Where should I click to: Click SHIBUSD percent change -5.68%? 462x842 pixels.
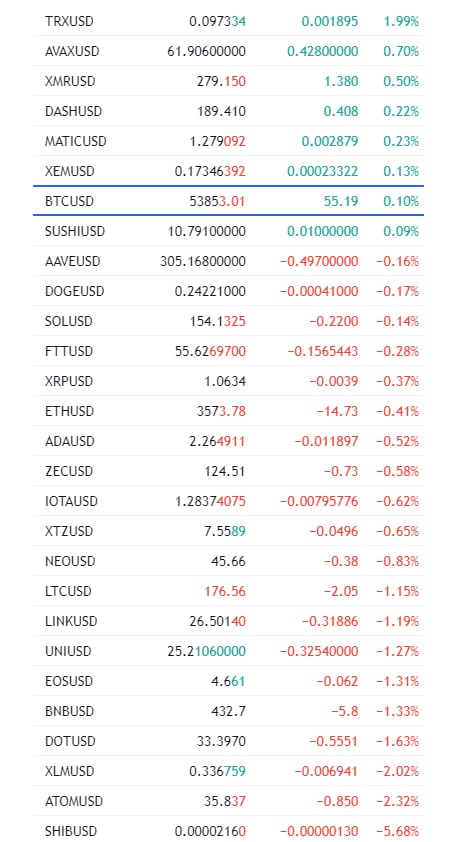tap(398, 831)
